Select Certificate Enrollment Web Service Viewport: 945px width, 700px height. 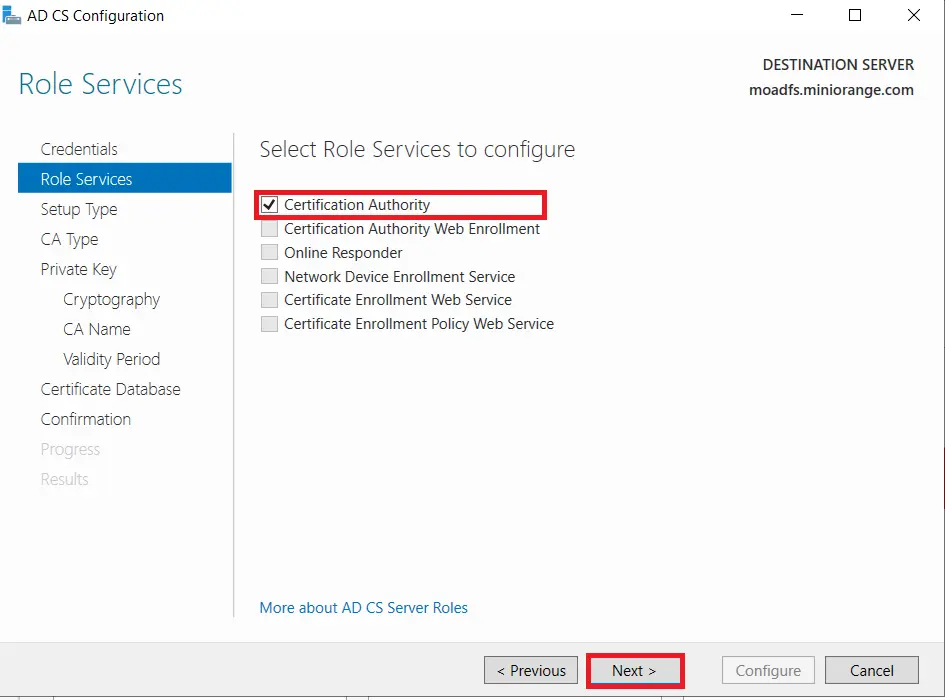coord(268,300)
